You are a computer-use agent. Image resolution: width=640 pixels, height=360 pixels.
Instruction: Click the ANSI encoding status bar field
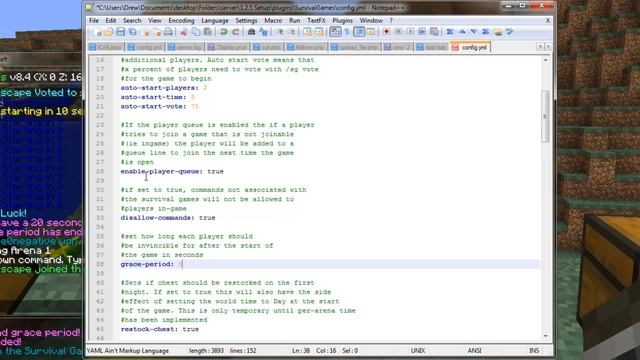coord(474,351)
